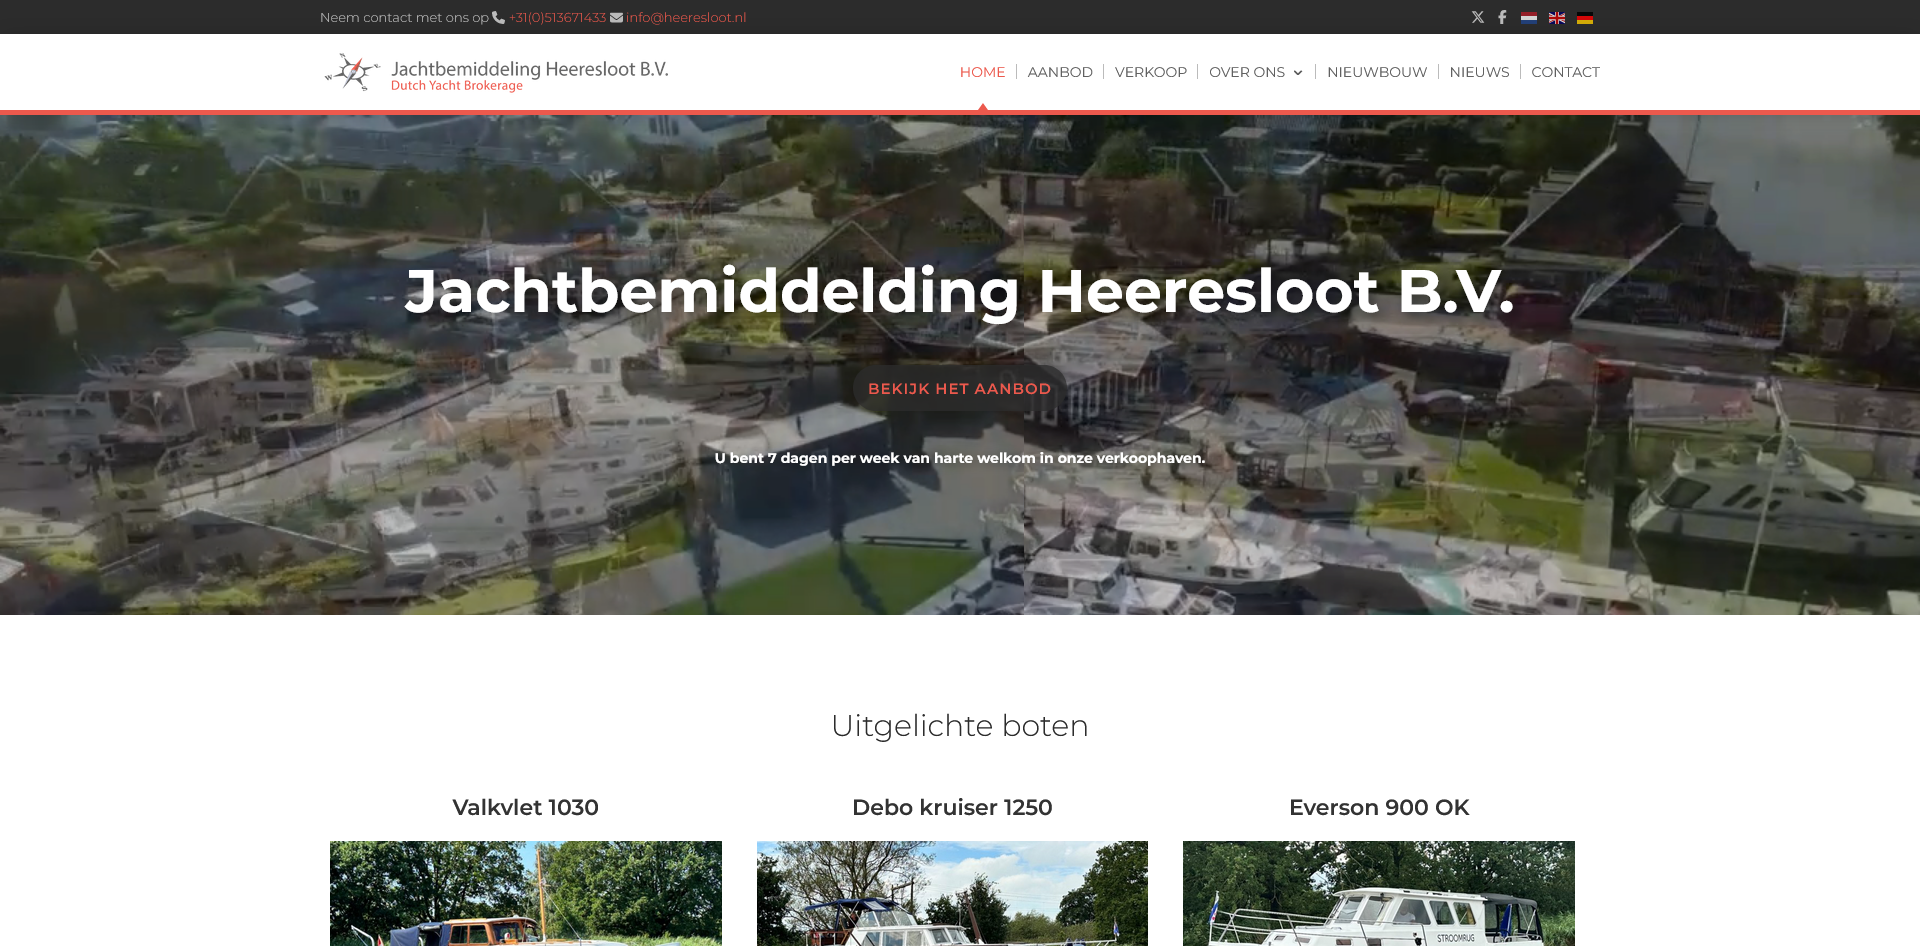Open the X (Twitter) social icon

(x=1478, y=17)
